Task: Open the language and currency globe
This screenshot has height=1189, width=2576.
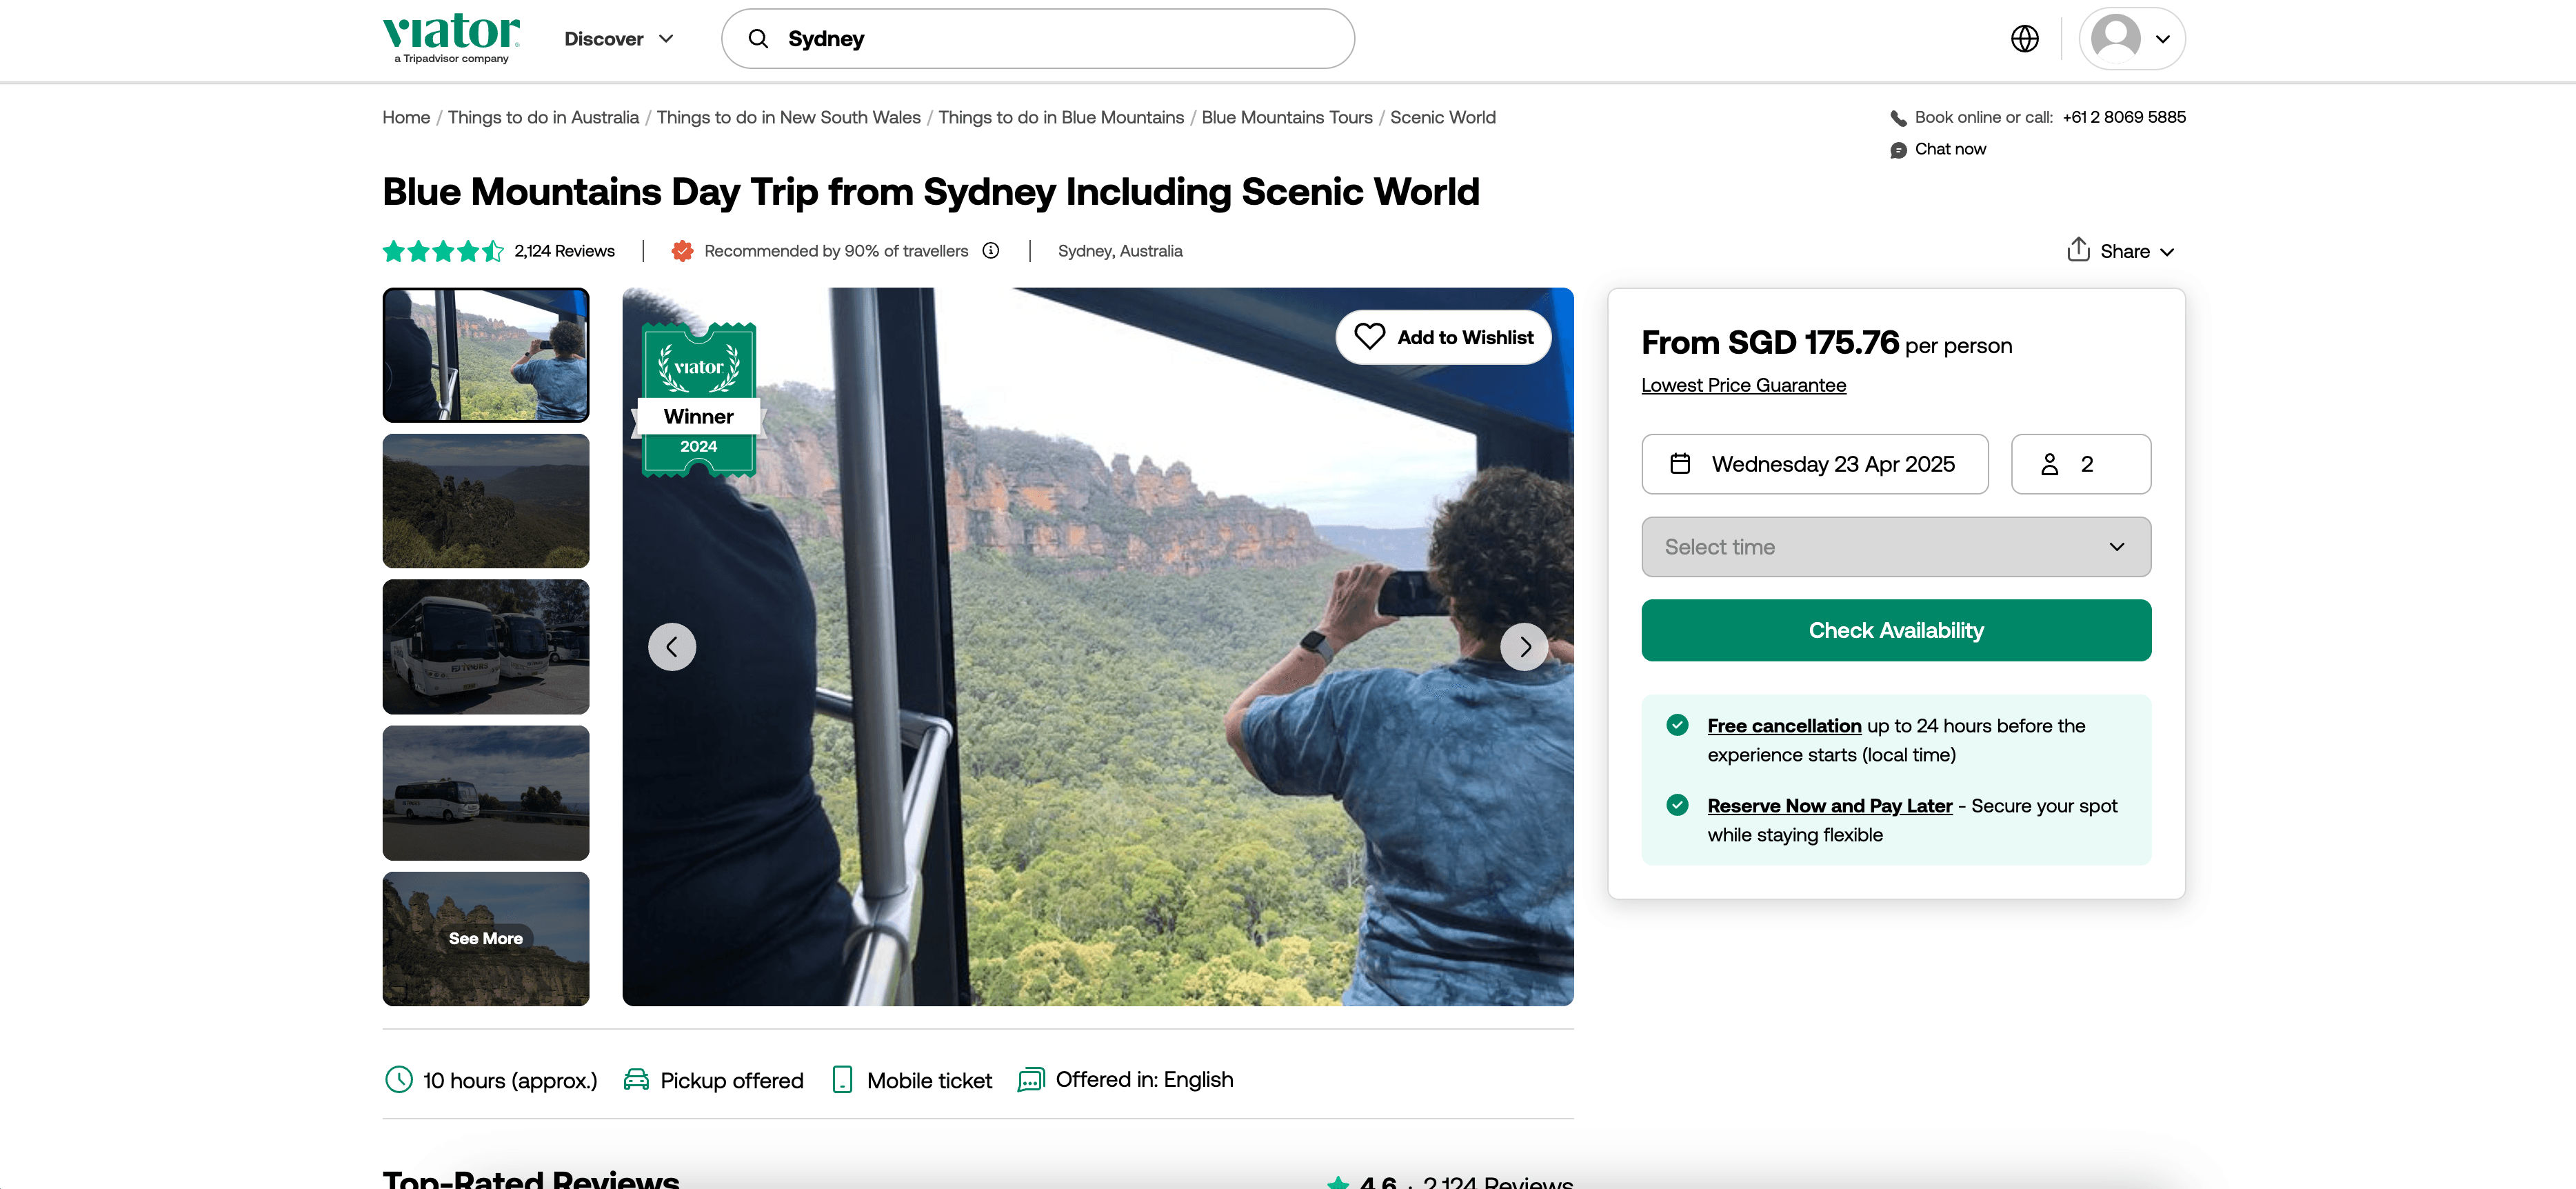Action: 2024,39
